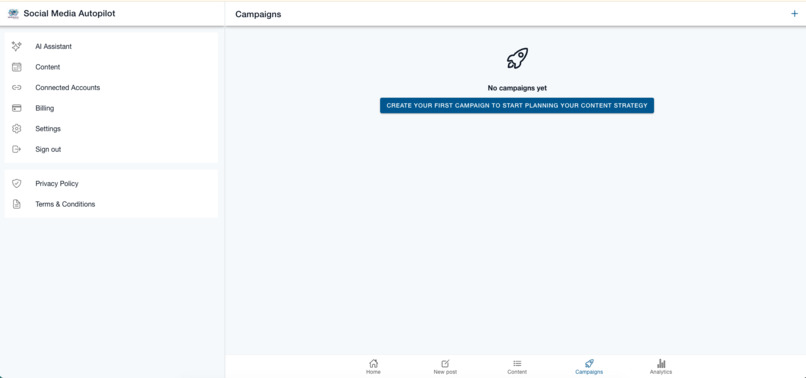Add a new campaign with the plus icon
The width and height of the screenshot is (806, 378).
click(x=794, y=14)
